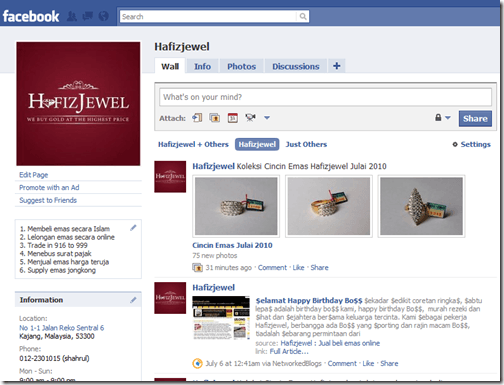504x385 pixels.
Task: Switch to the Discussions tab
Action: [296, 66]
